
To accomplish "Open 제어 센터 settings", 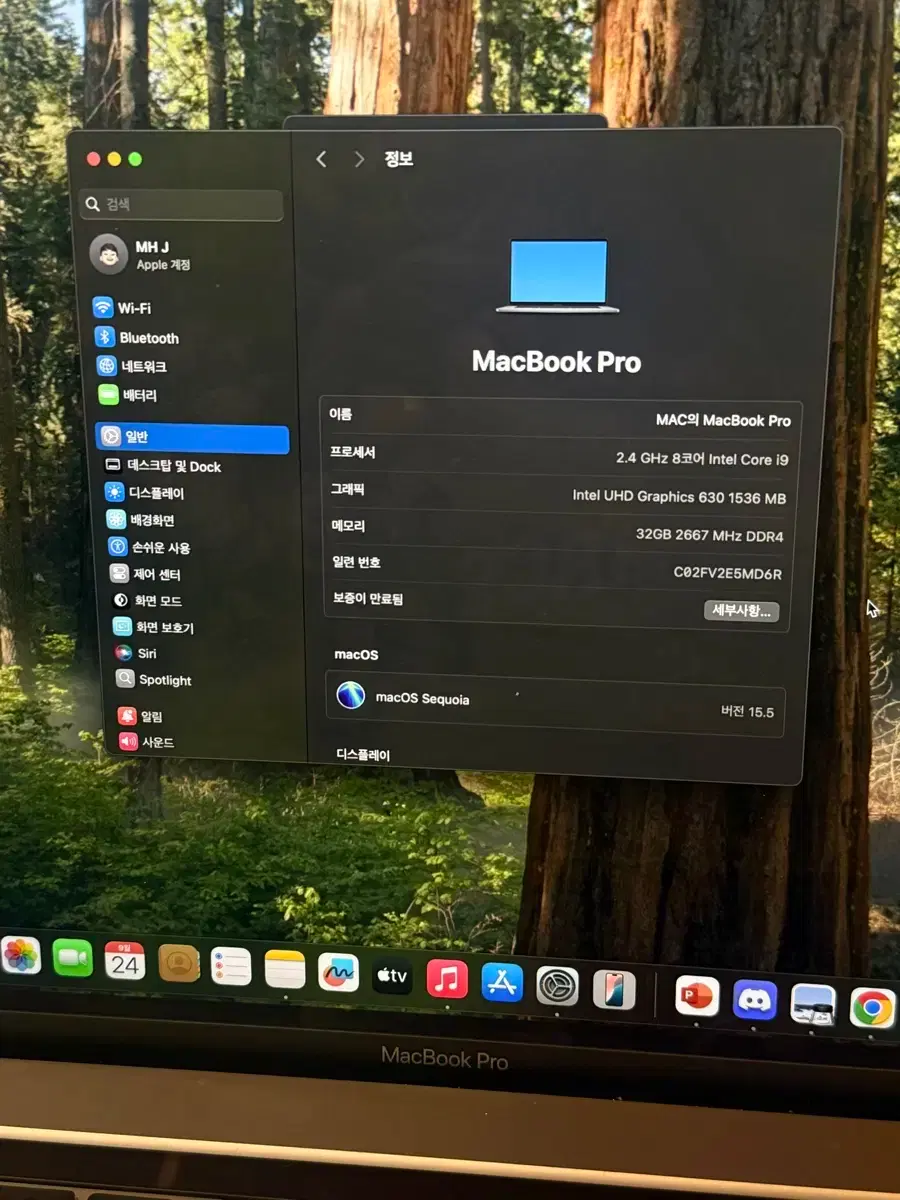I will [x=146, y=574].
